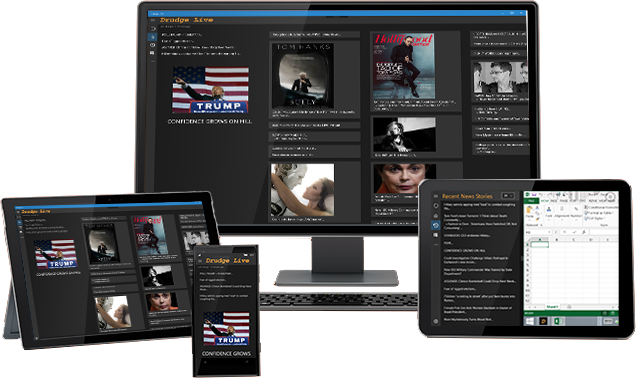Open CONFIDENCE GROWS ON HILL story in tablet list

point(464,251)
